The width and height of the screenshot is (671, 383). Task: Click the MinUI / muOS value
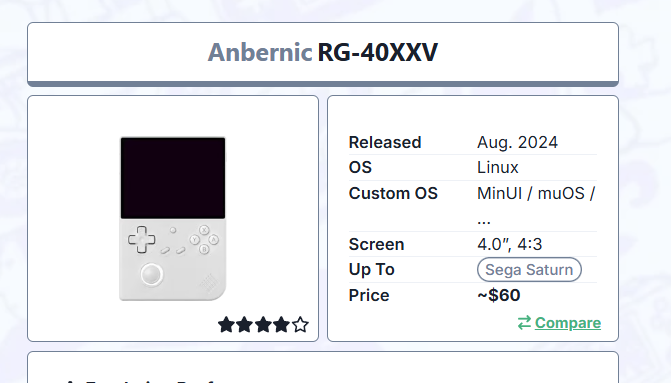click(x=536, y=193)
